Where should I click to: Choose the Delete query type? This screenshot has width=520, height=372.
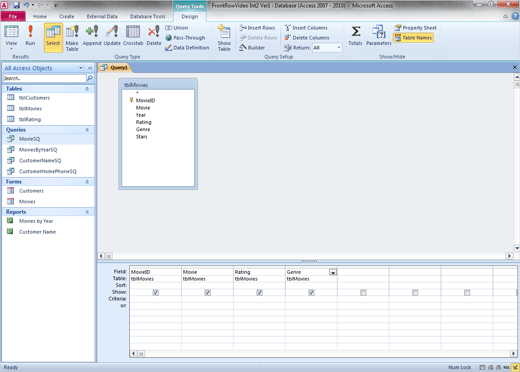pos(154,35)
